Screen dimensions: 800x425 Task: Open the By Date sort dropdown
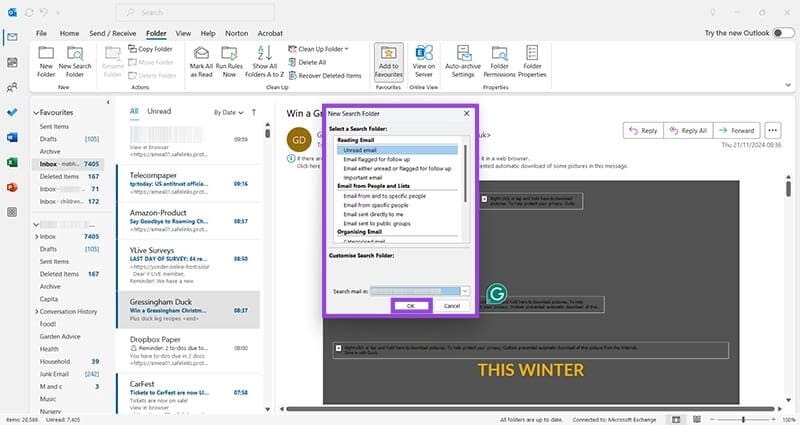(x=229, y=112)
